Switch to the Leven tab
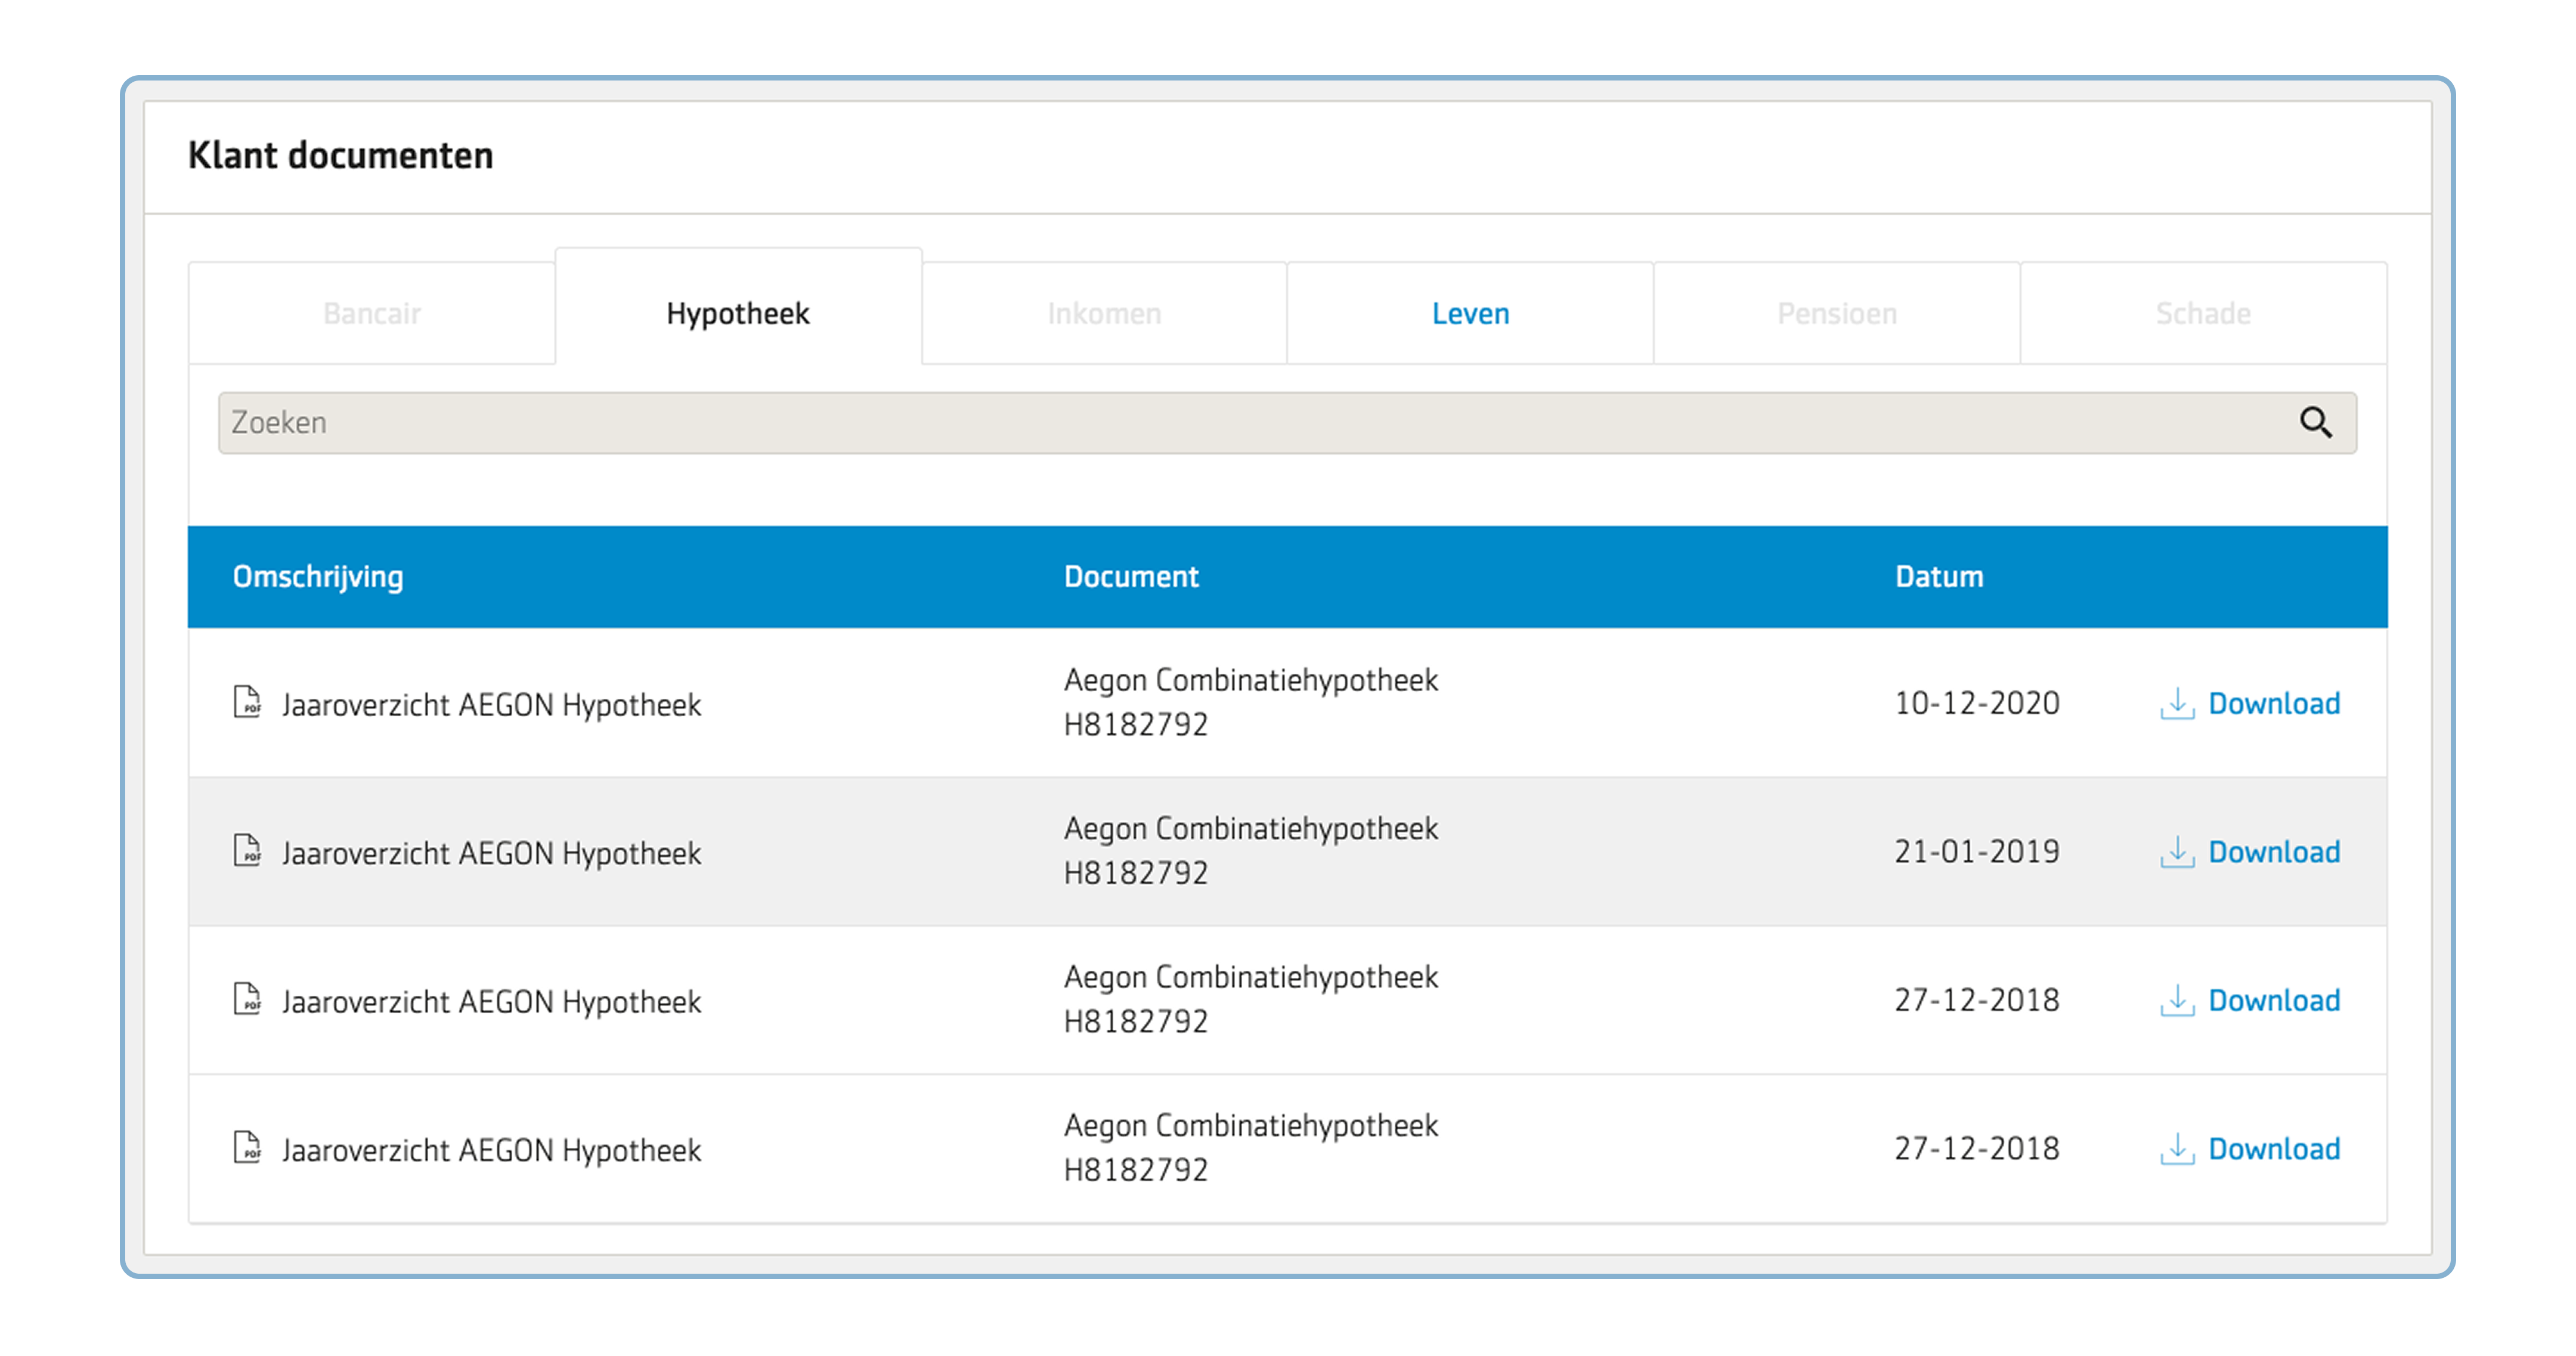 point(1470,314)
